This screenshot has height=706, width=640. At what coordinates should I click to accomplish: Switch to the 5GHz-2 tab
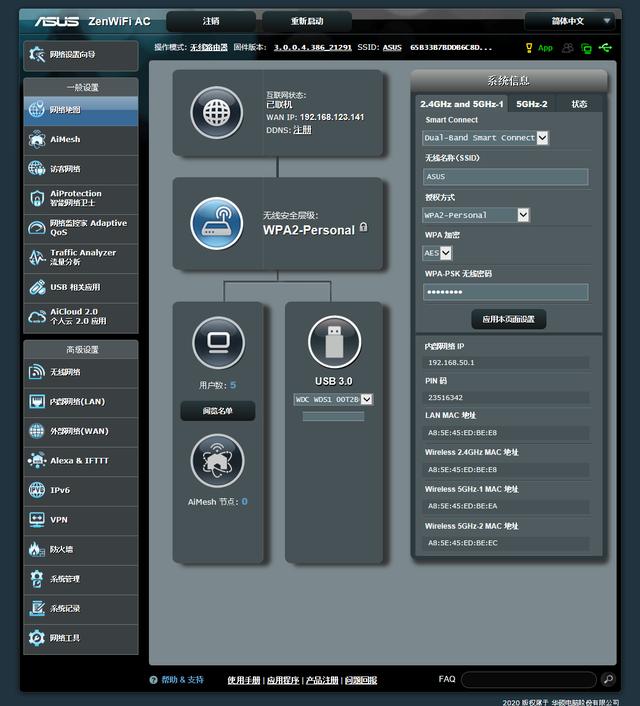[531, 104]
